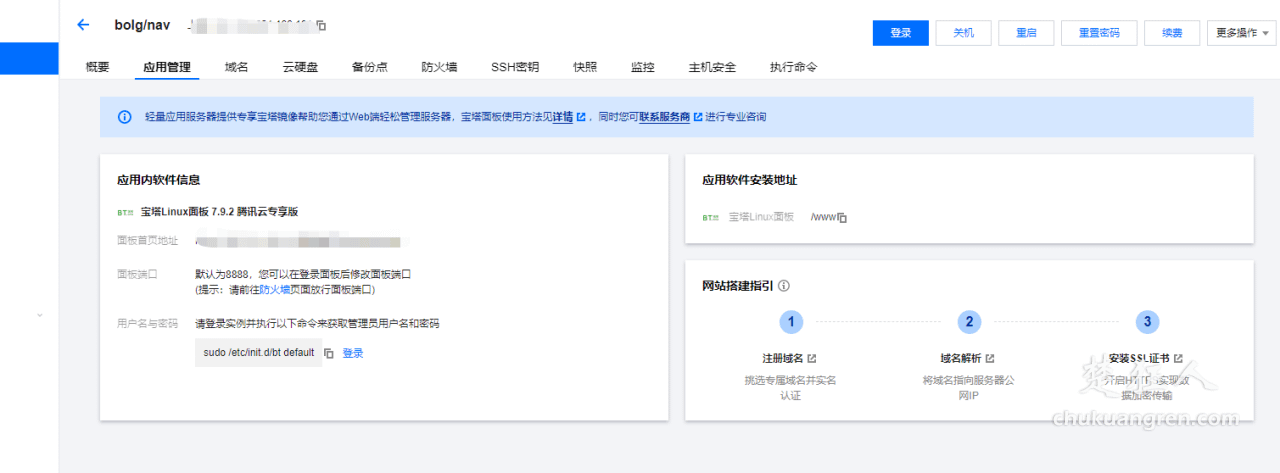1280x473 pixels.
Task: Click the back arrow next to bolg/nav
Action: (83, 25)
